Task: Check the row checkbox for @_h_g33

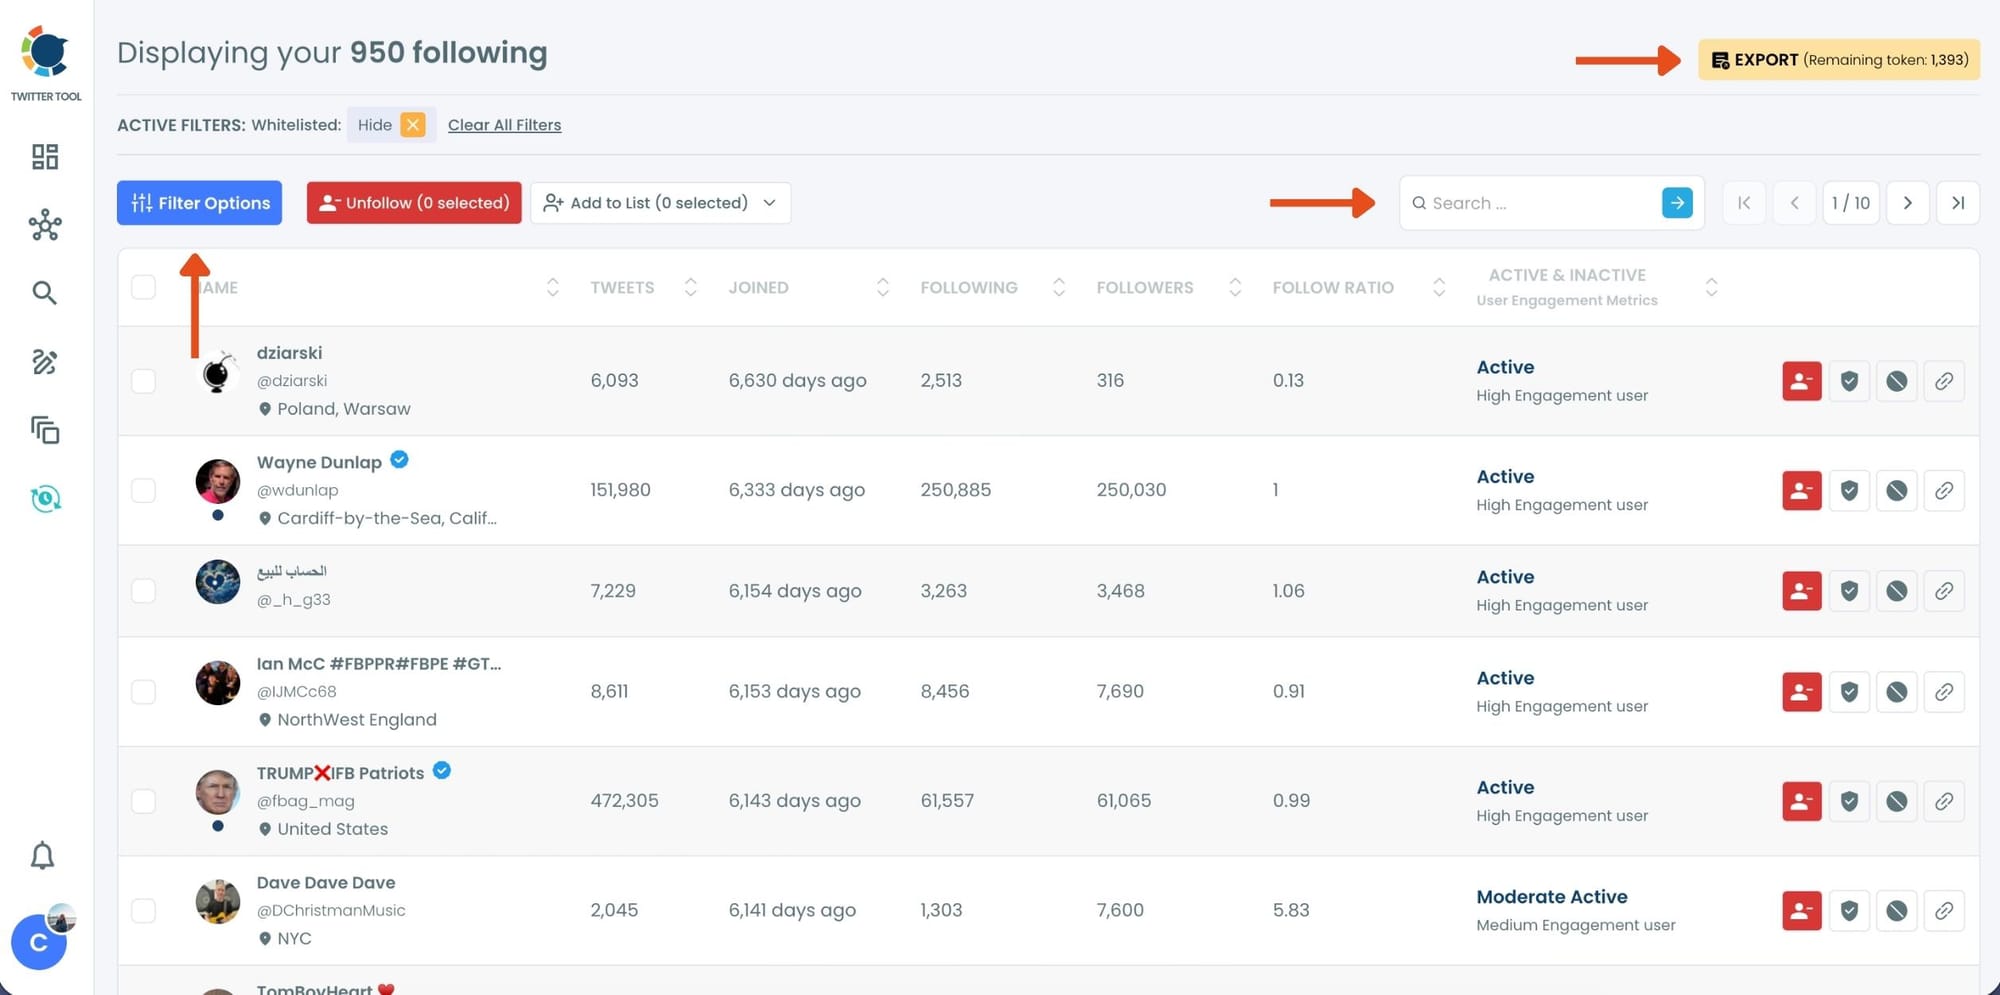Action: pyautogui.click(x=143, y=590)
